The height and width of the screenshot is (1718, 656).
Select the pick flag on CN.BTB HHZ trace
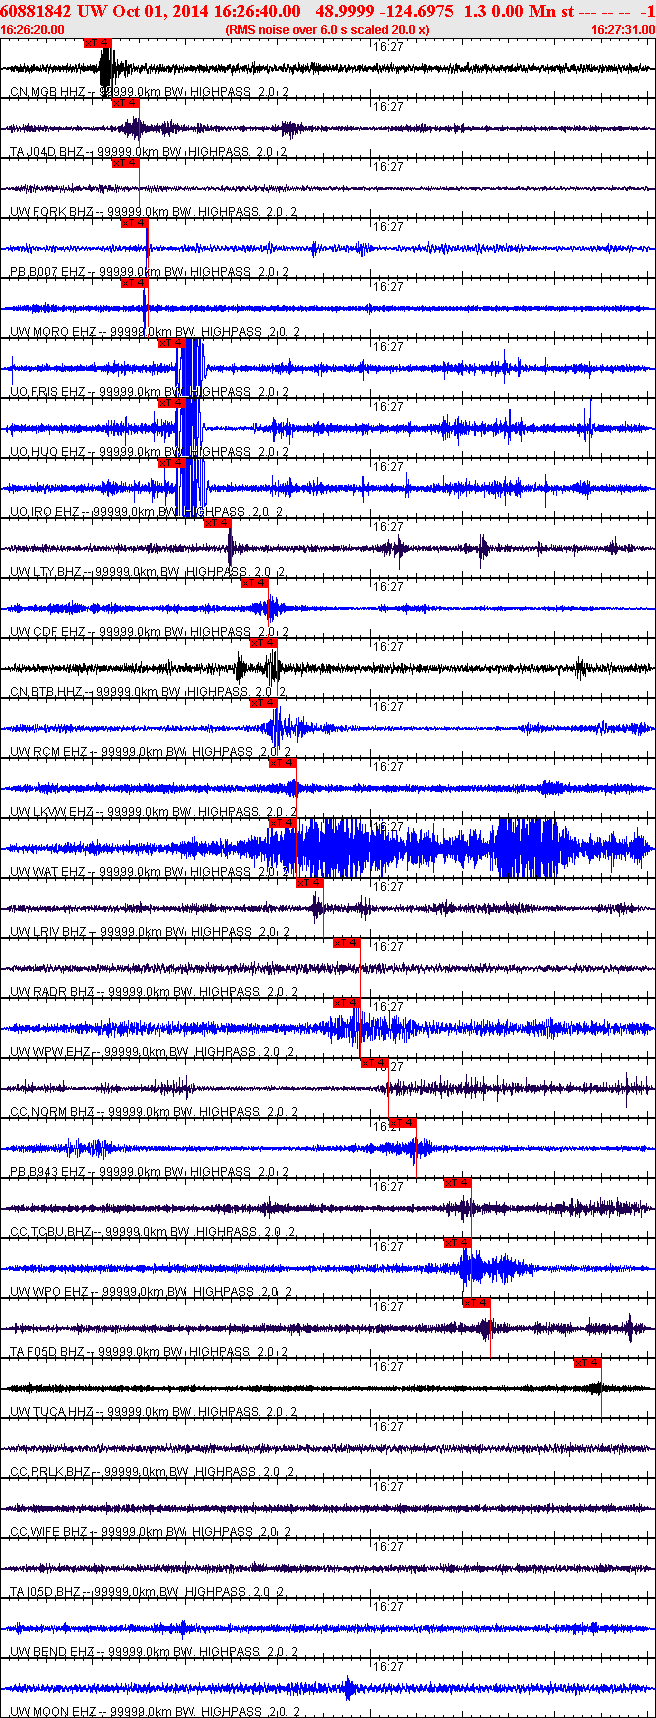point(264,643)
